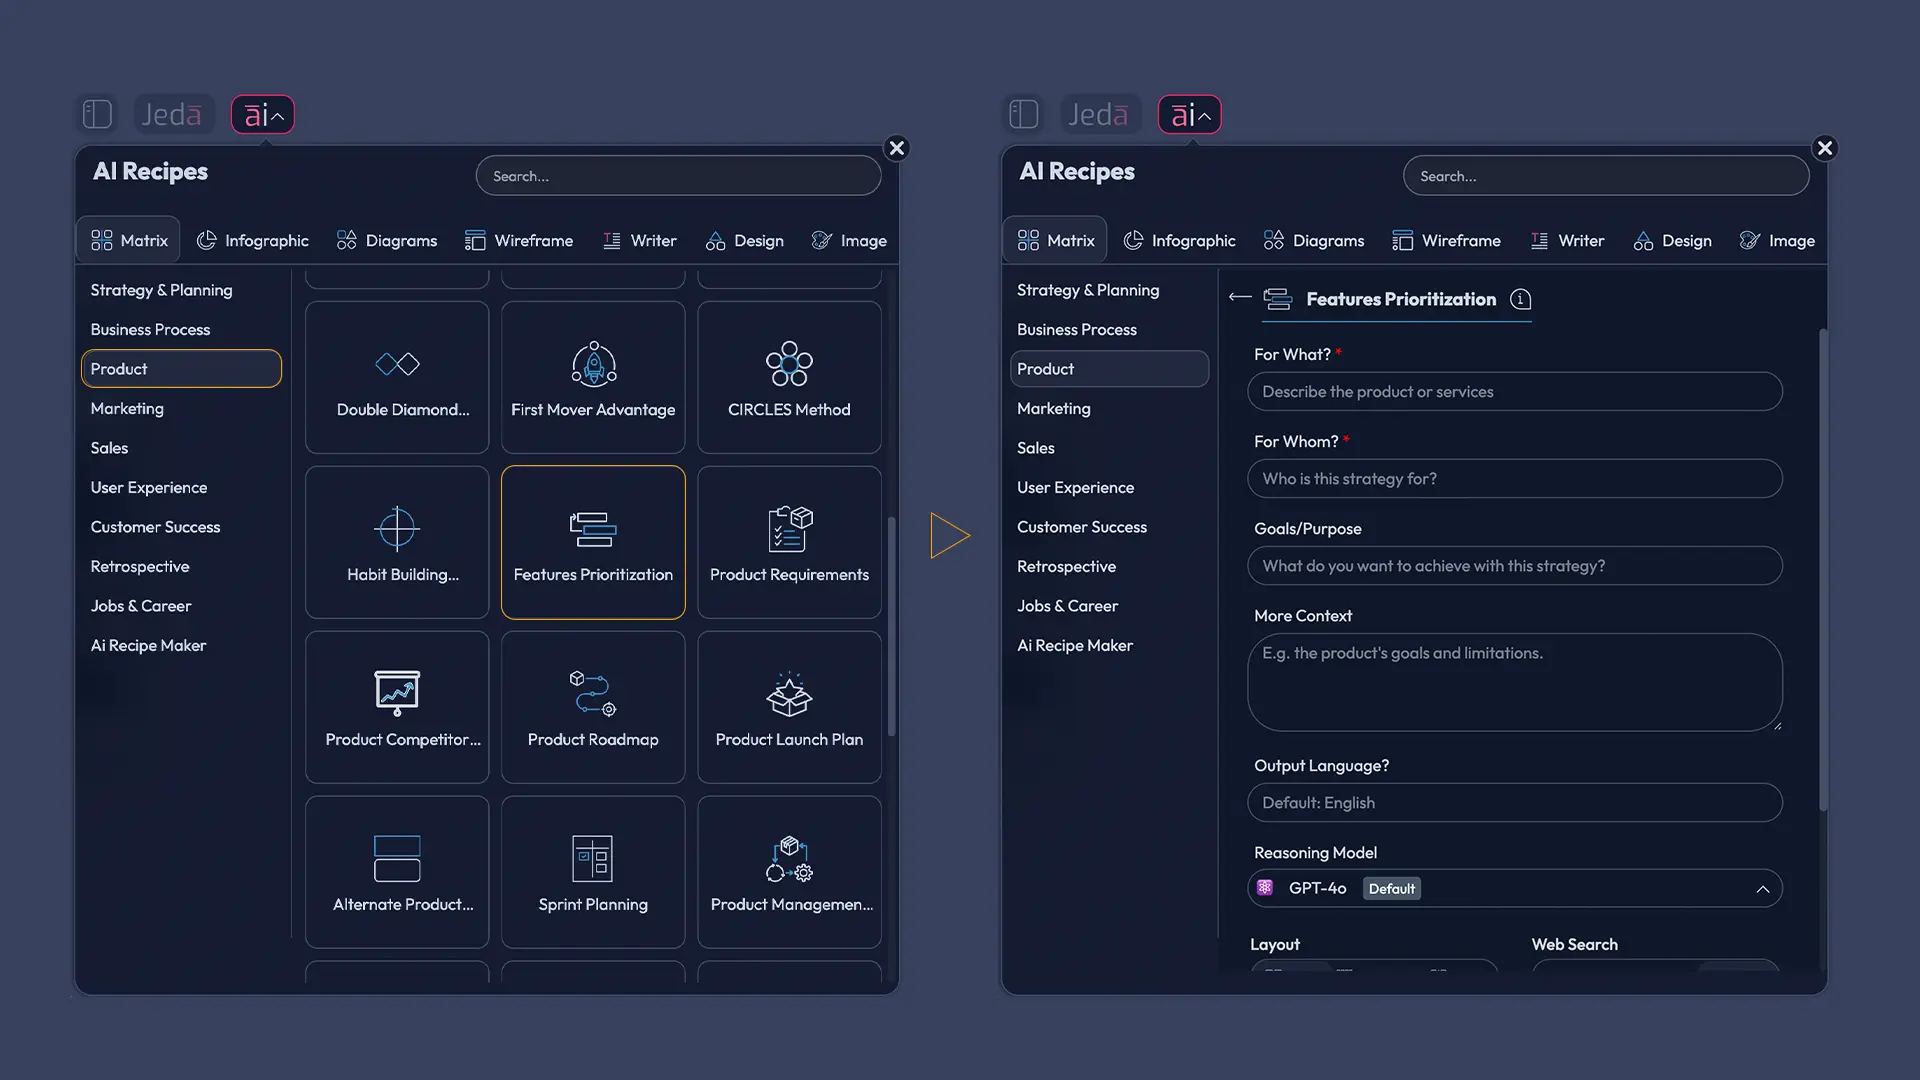Open the Product Roadmap recipe
The height and width of the screenshot is (1080, 1920).
(592, 707)
